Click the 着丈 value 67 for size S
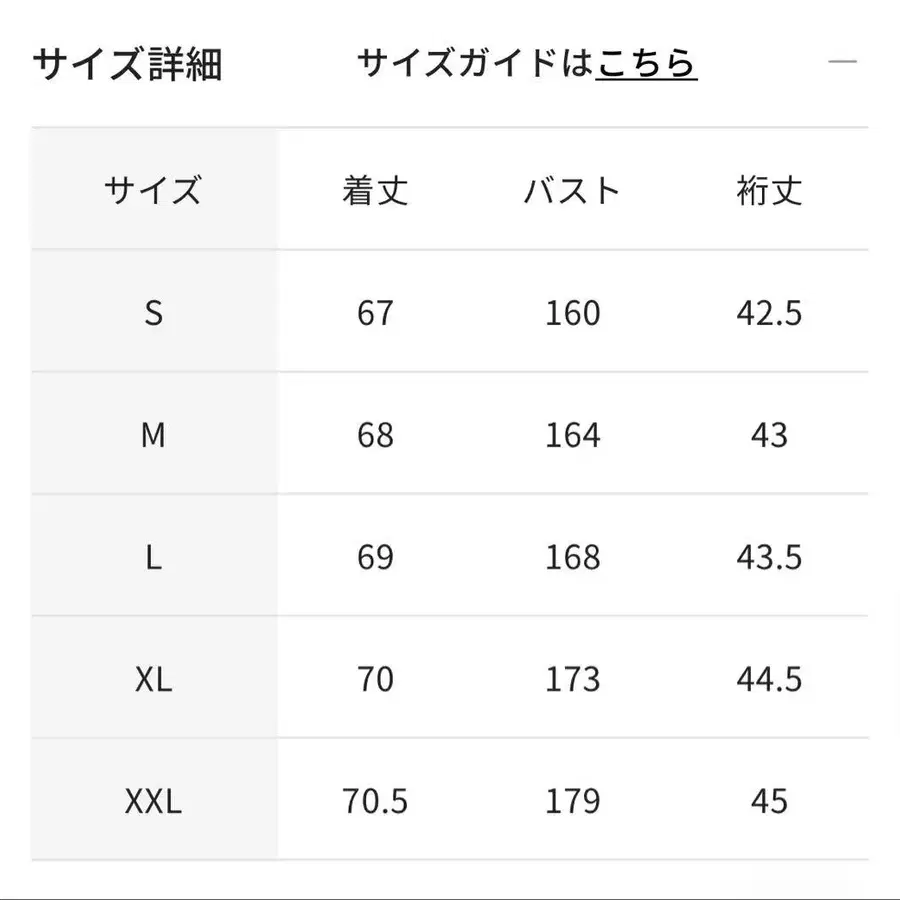The image size is (900, 900). 373,313
